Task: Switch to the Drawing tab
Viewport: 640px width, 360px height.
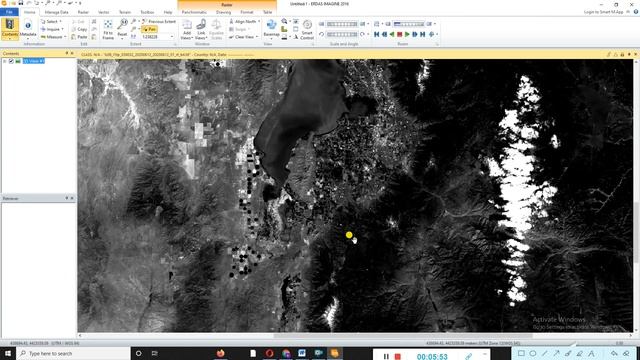Action: pyautogui.click(x=223, y=12)
